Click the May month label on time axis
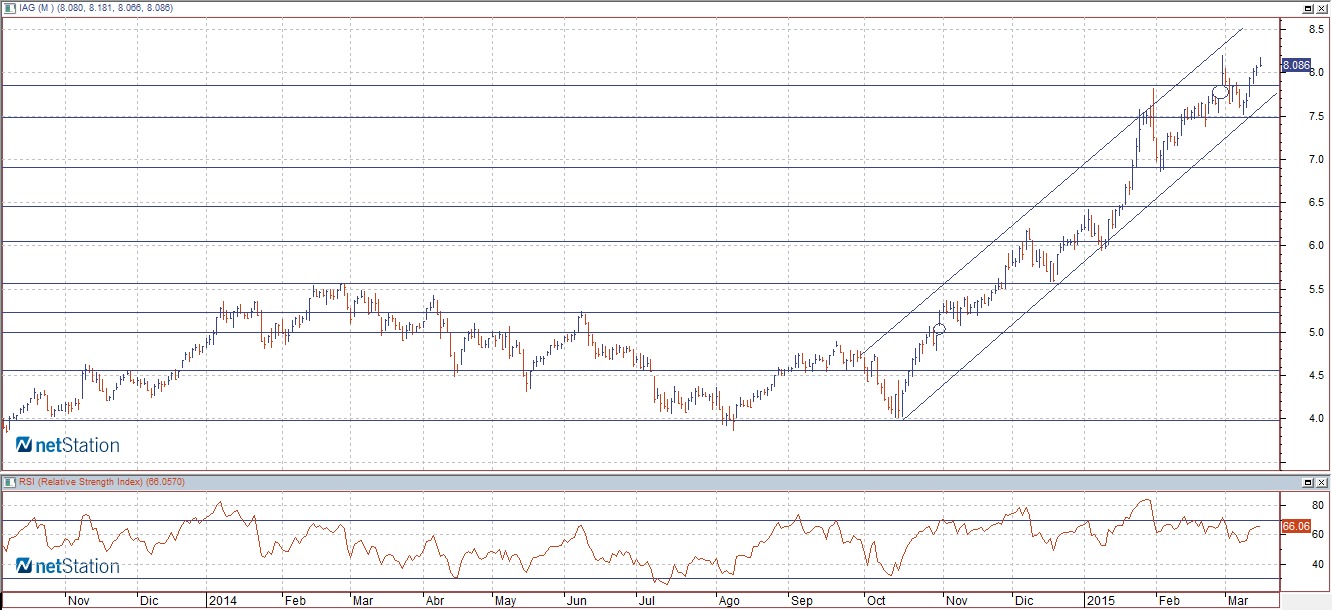The width and height of the screenshot is (1332, 610). coord(506,602)
